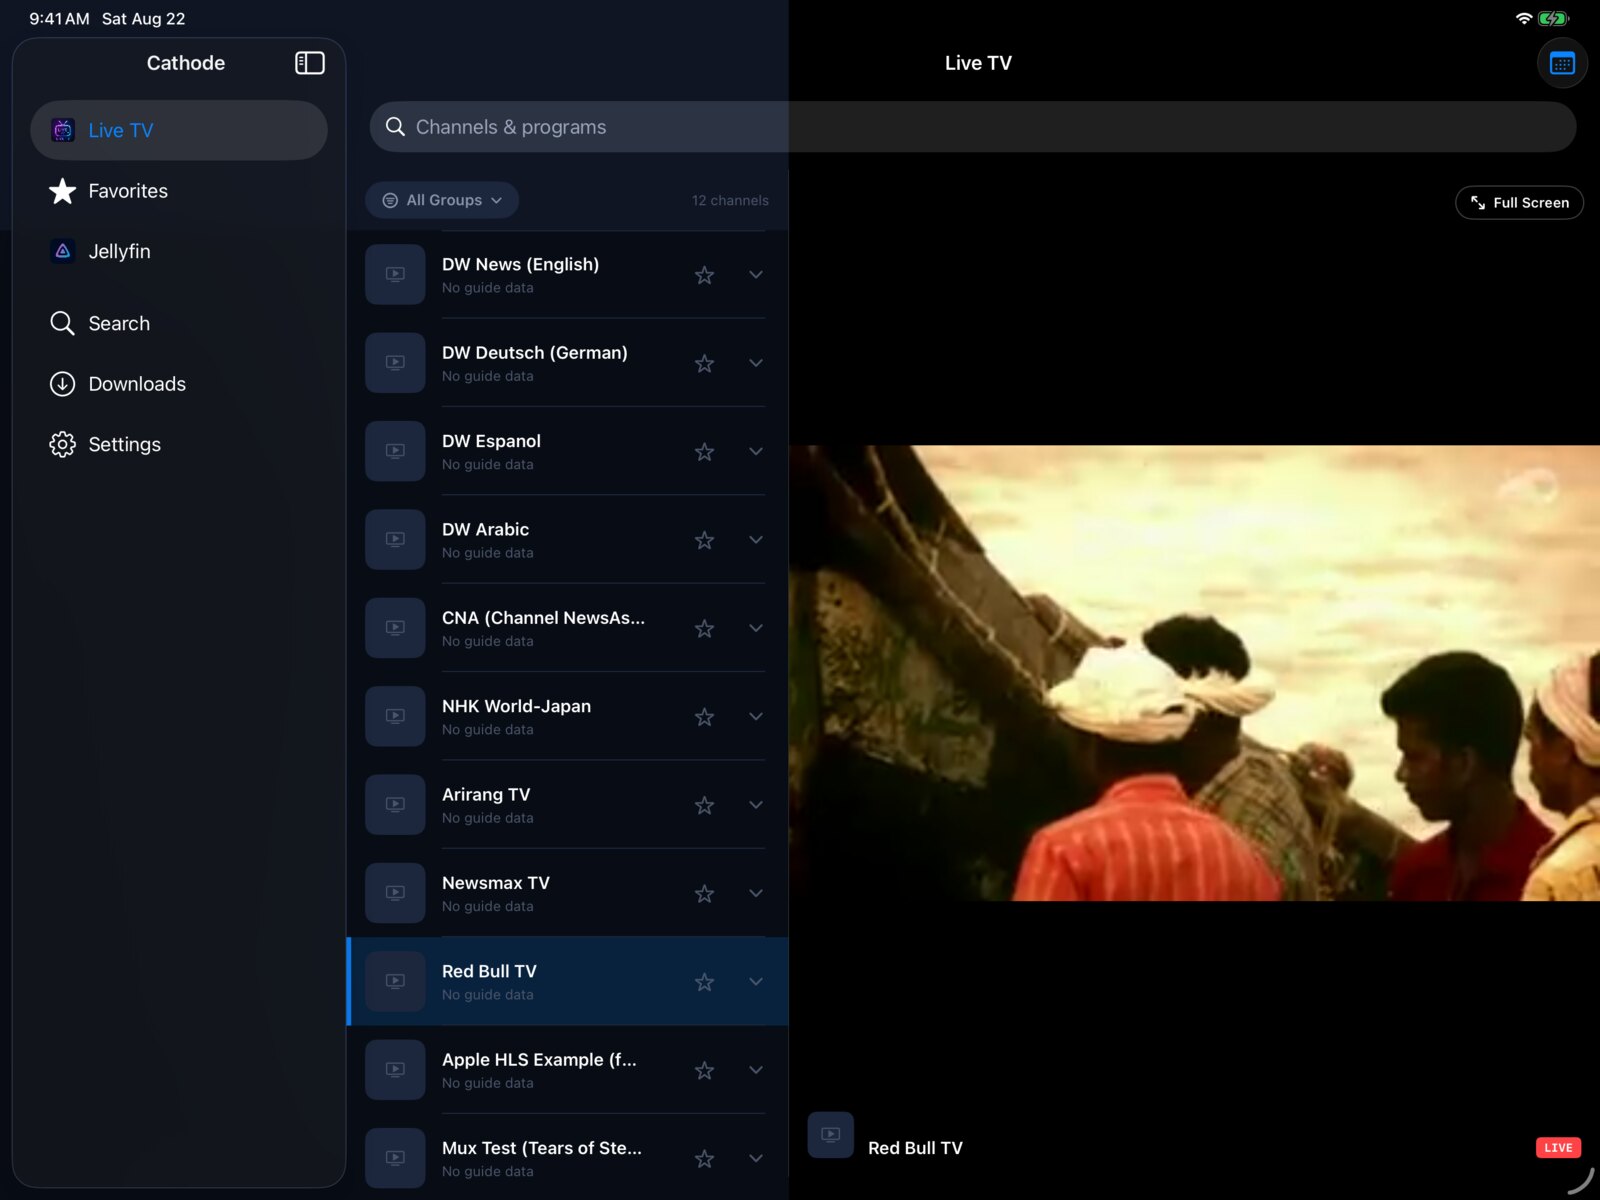Click the now-playing Red Bull TV icon
Viewport: 1600px width, 1200px height.
pos(831,1135)
